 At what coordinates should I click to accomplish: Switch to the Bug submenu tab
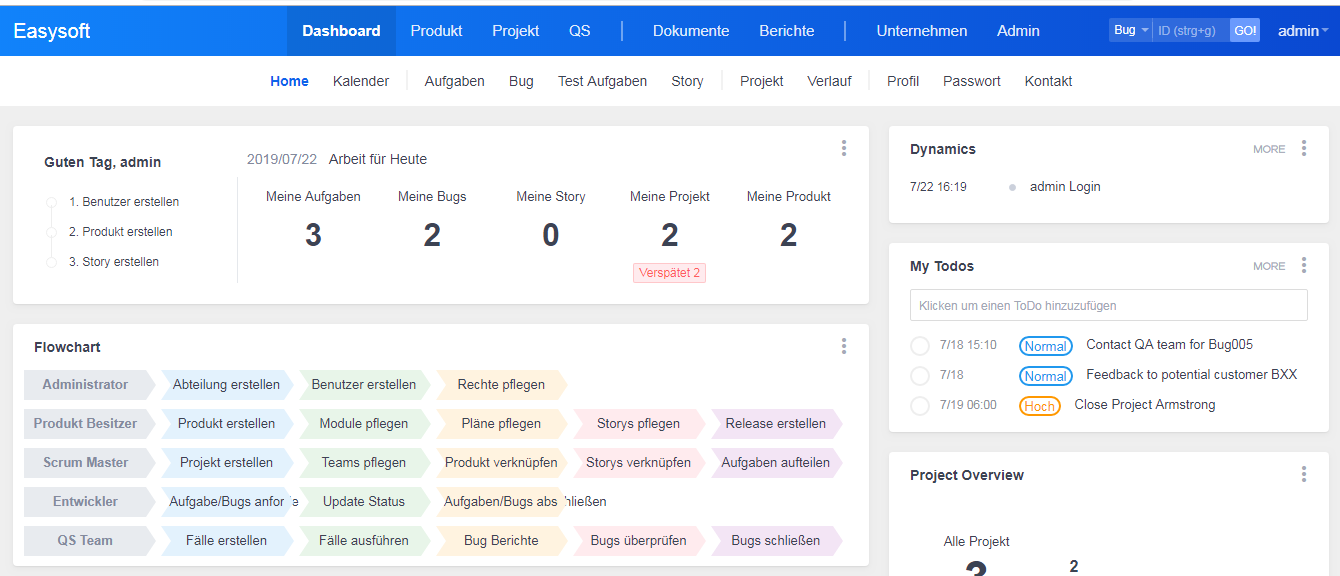click(x=521, y=81)
